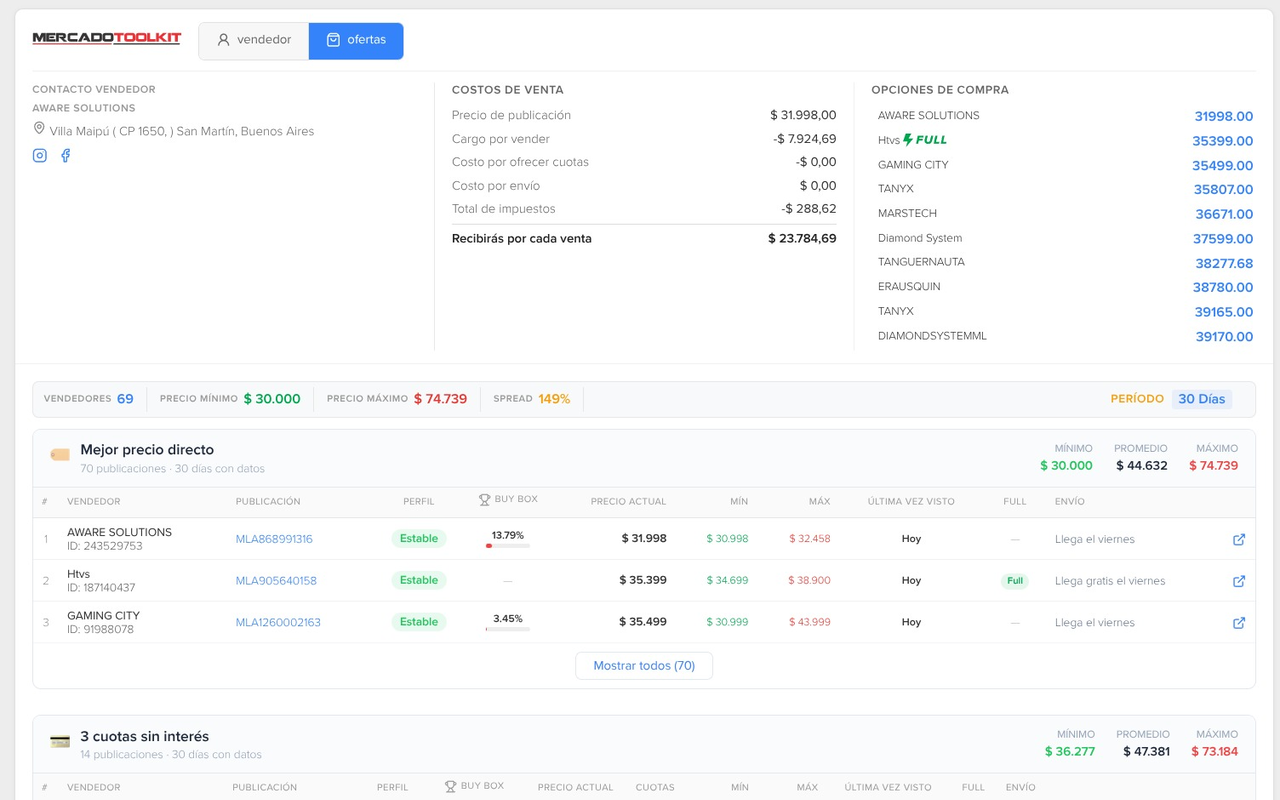The height and width of the screenshot is (800, 1280).
Task: Click the 38277.68 TANGUERNAUTA price
Action: pos(1224,263)
